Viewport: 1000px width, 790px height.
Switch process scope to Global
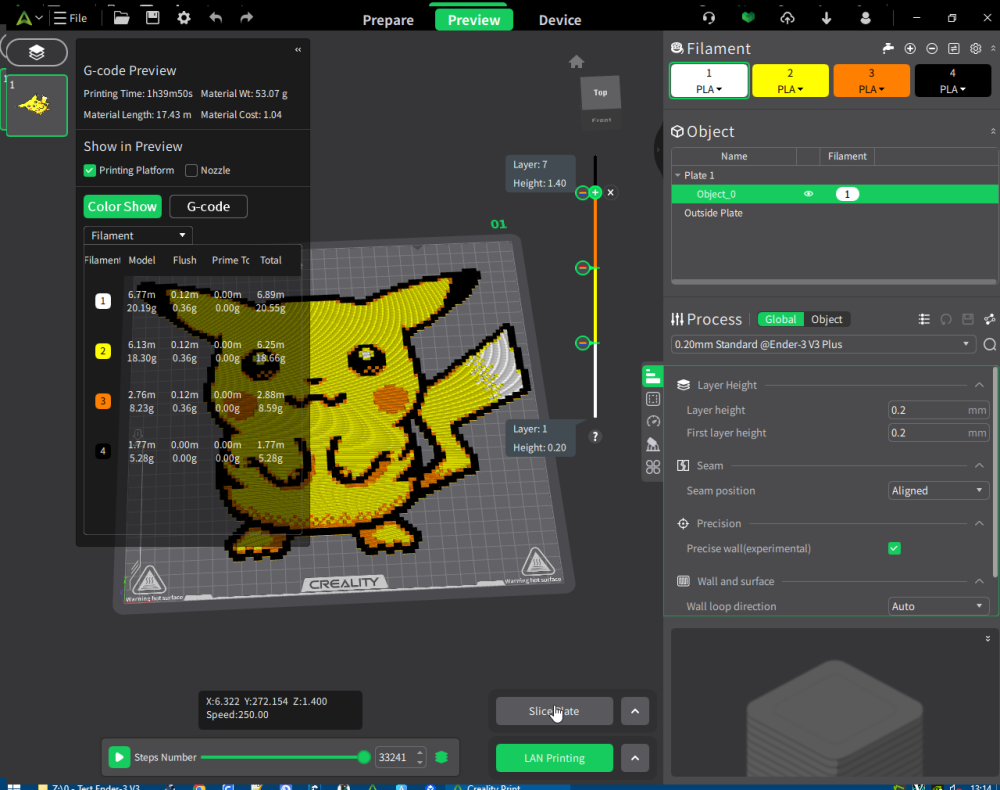(780, 319)
